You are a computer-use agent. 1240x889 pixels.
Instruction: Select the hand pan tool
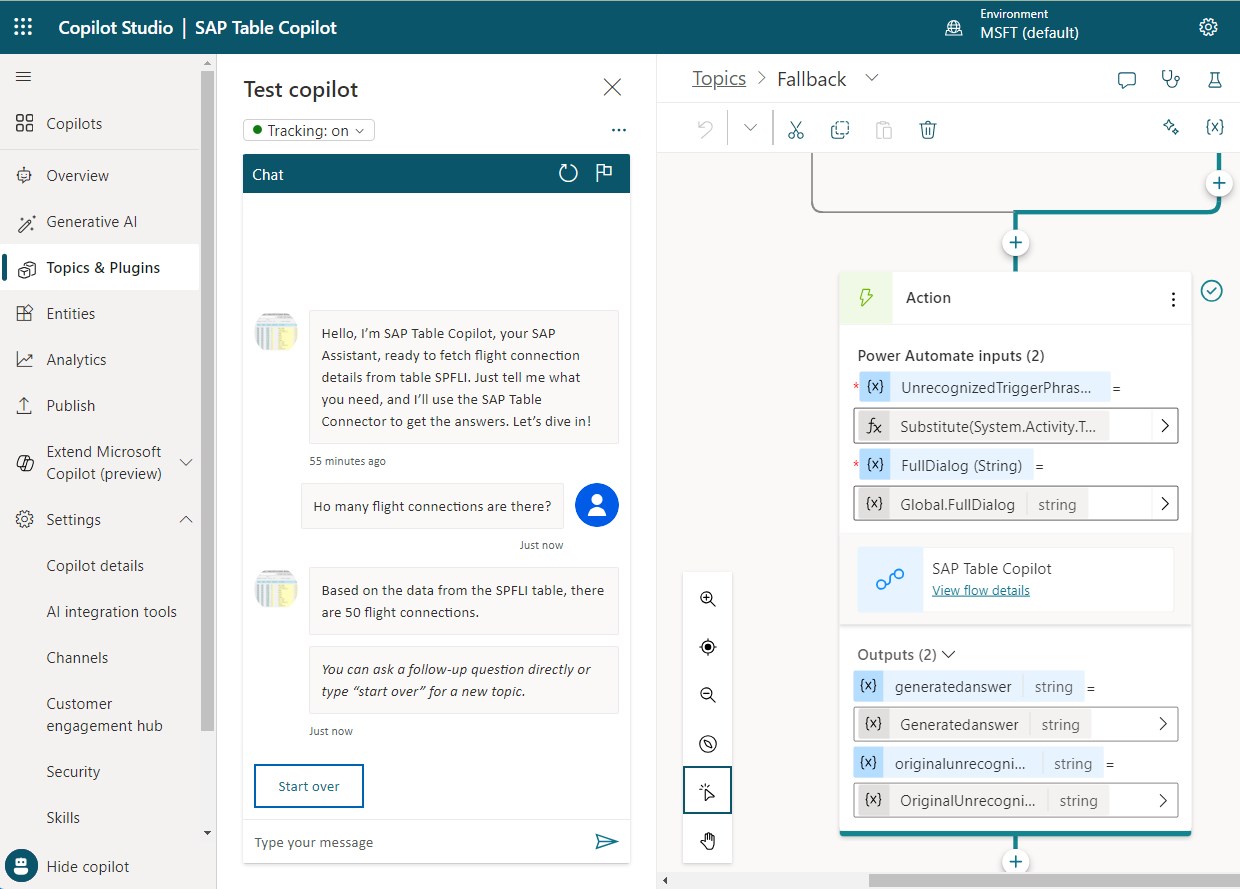708,840
